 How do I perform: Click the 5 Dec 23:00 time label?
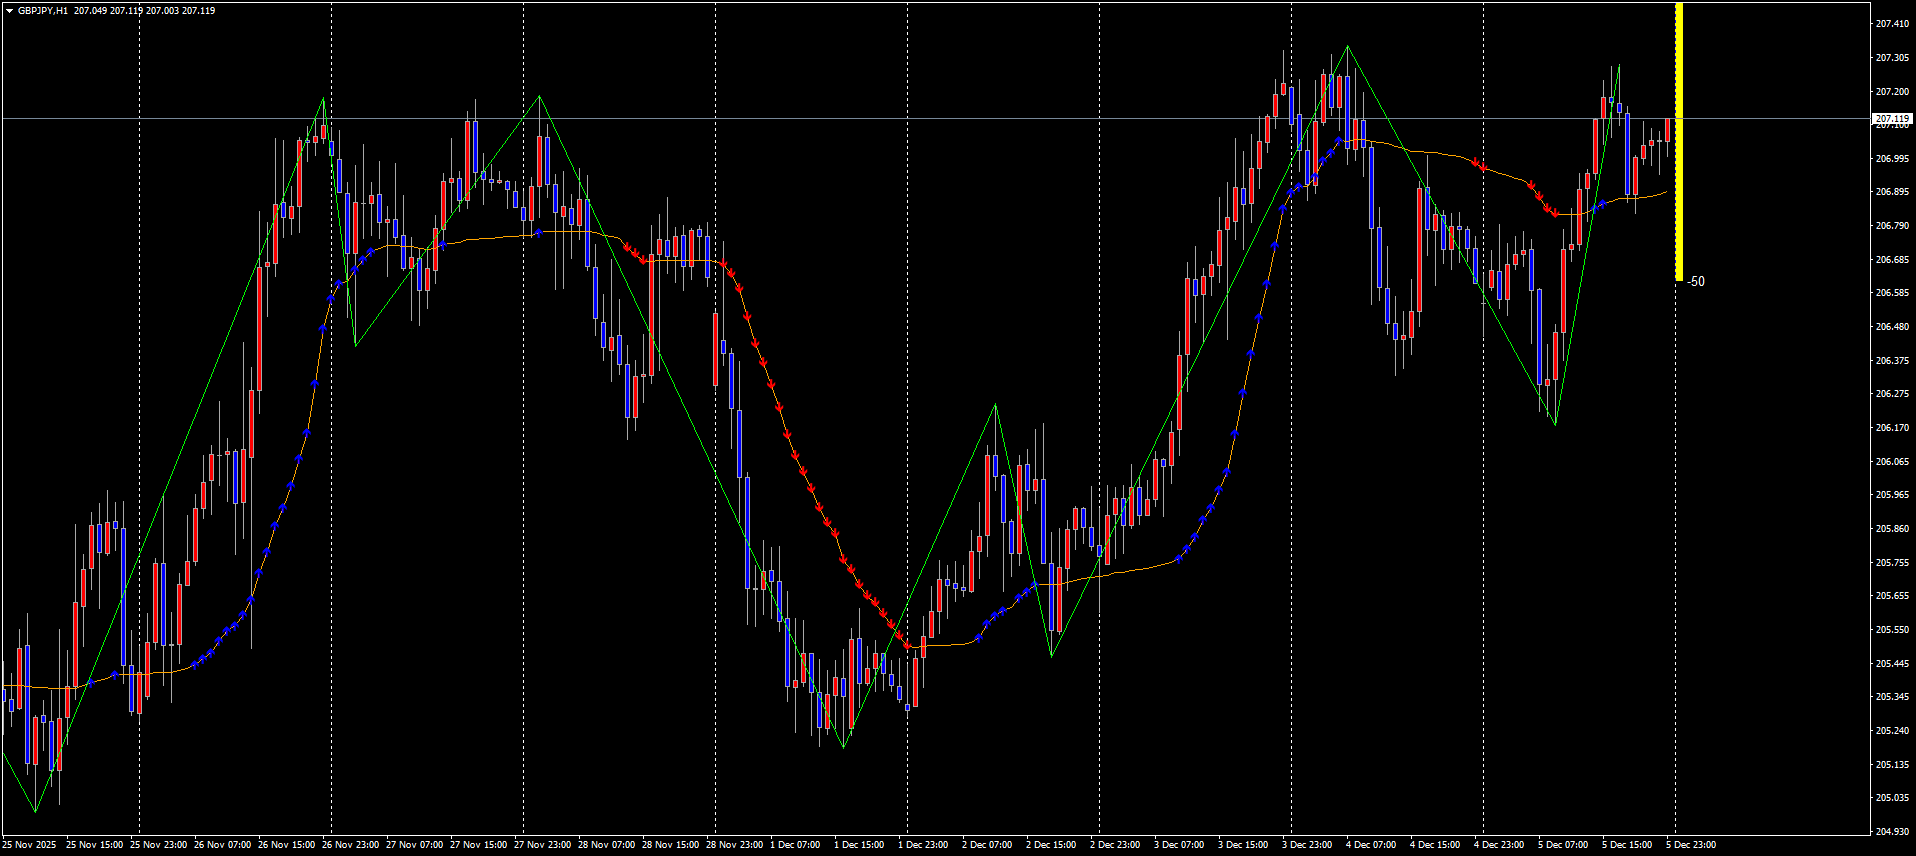(x=1691, y=845)
